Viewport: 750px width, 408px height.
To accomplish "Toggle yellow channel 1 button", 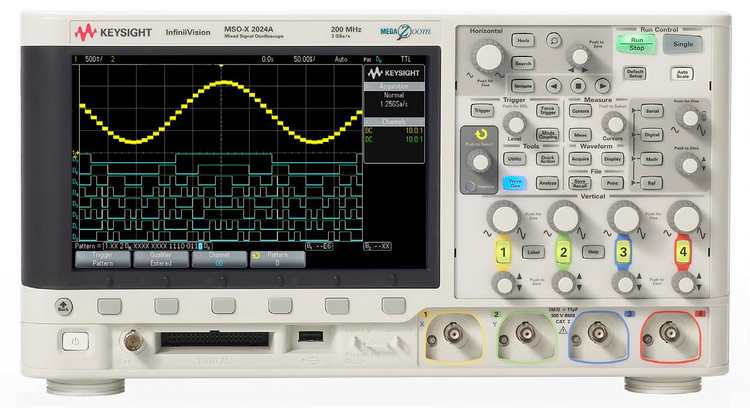I will pos(504,252).
